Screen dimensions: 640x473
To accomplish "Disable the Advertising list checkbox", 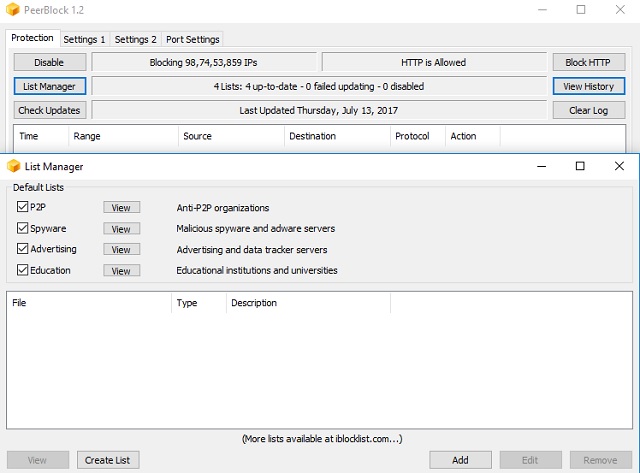I will pos(23,249).
